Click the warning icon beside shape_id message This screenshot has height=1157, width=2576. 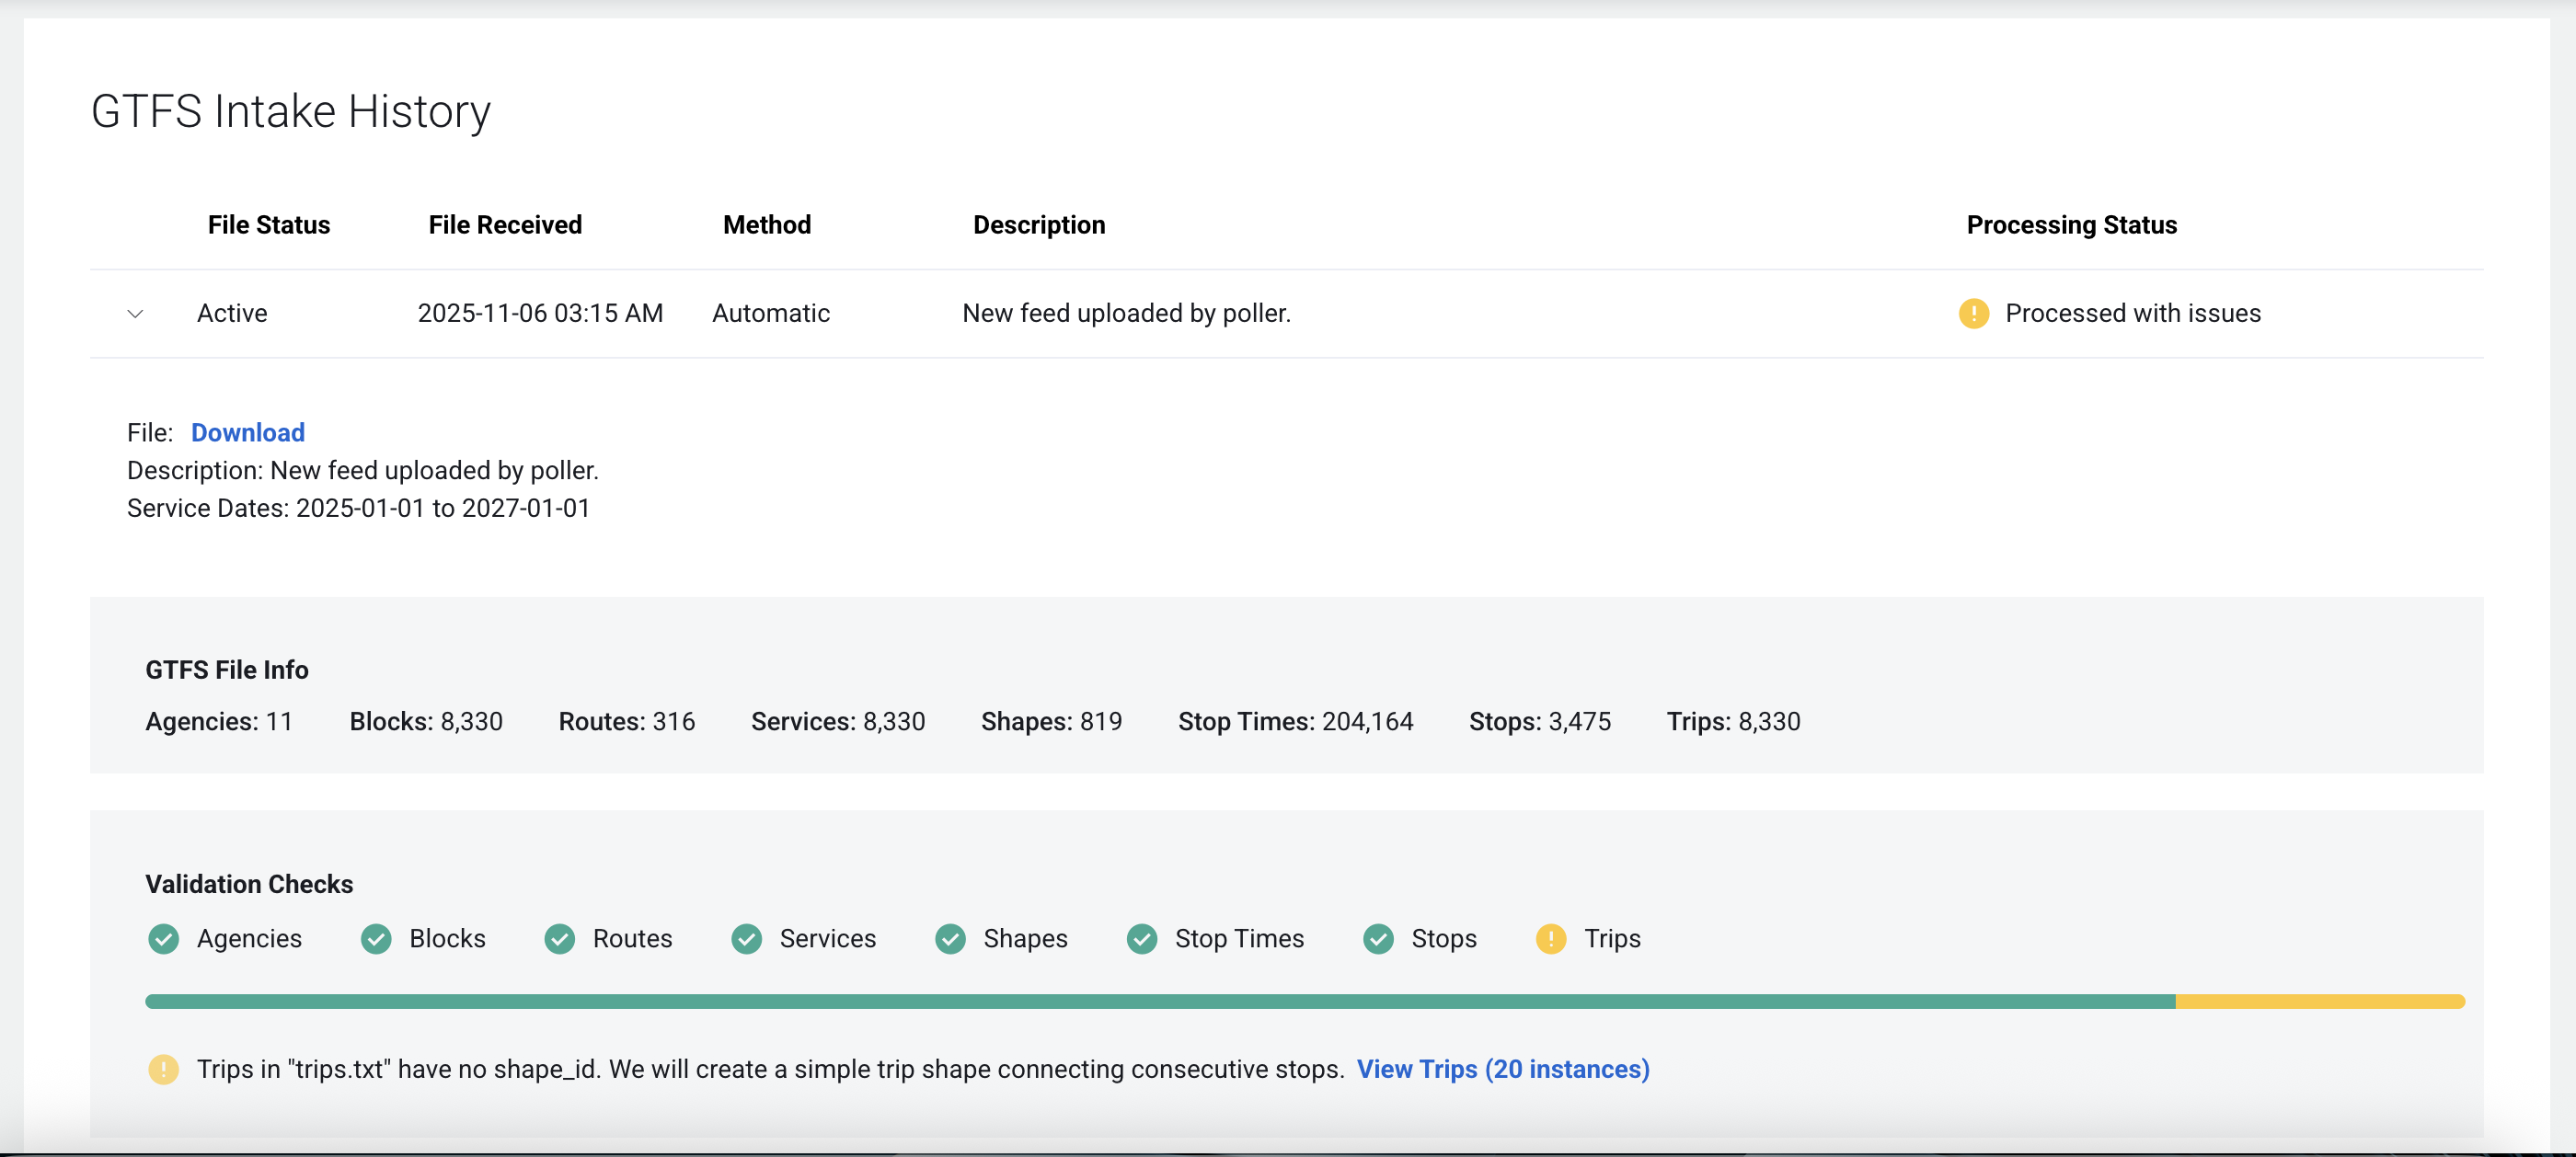[163, 1070]
